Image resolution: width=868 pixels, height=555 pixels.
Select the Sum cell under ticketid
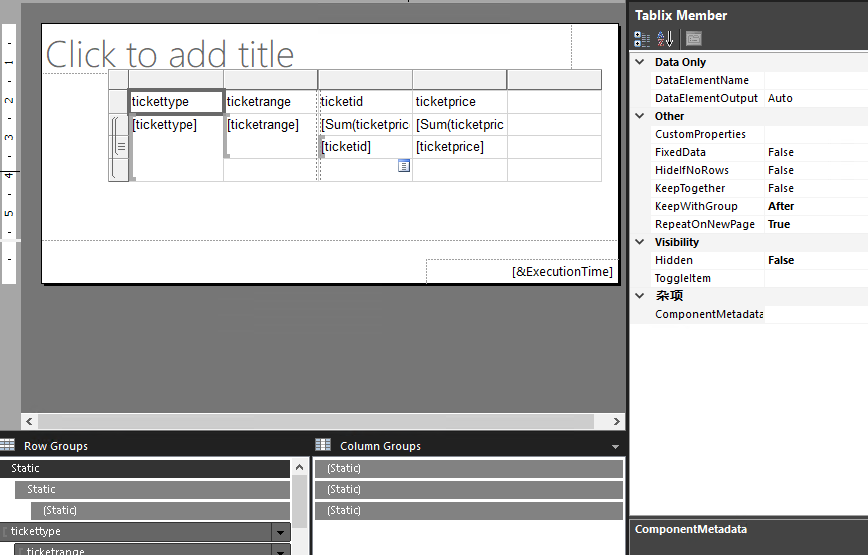[x=365, y=125]
